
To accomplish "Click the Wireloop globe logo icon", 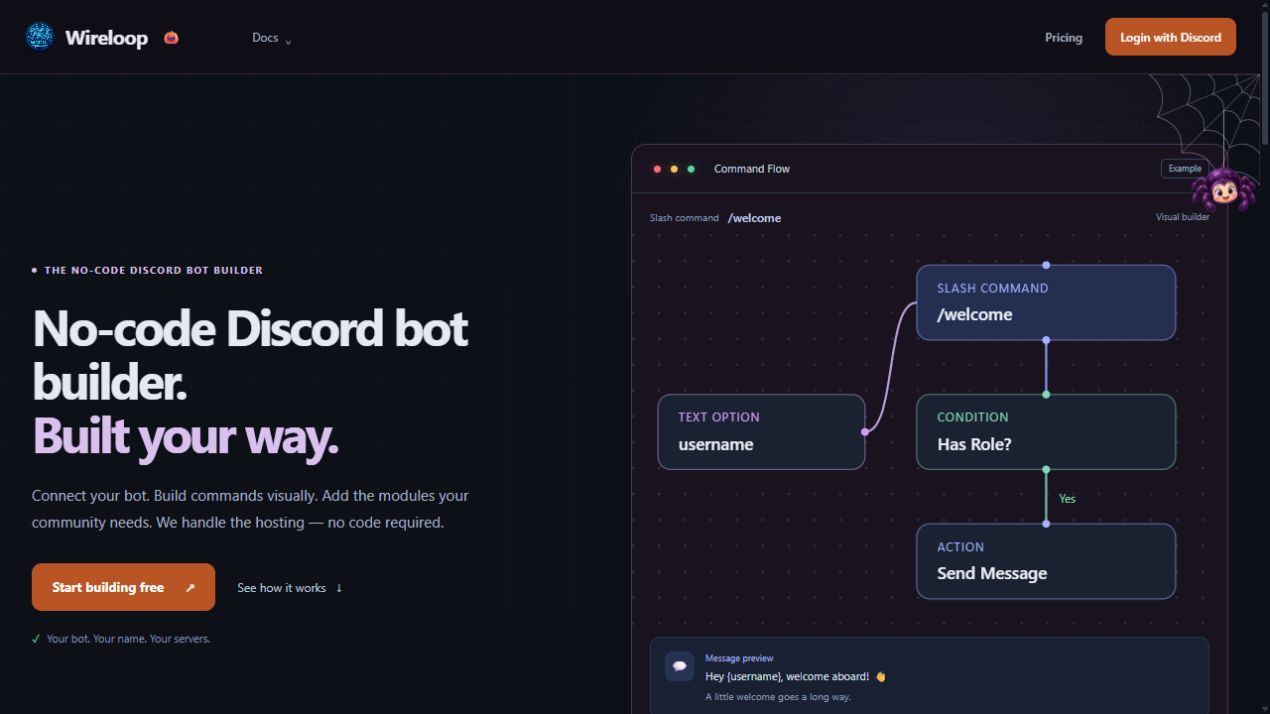I will pos(39,37).
